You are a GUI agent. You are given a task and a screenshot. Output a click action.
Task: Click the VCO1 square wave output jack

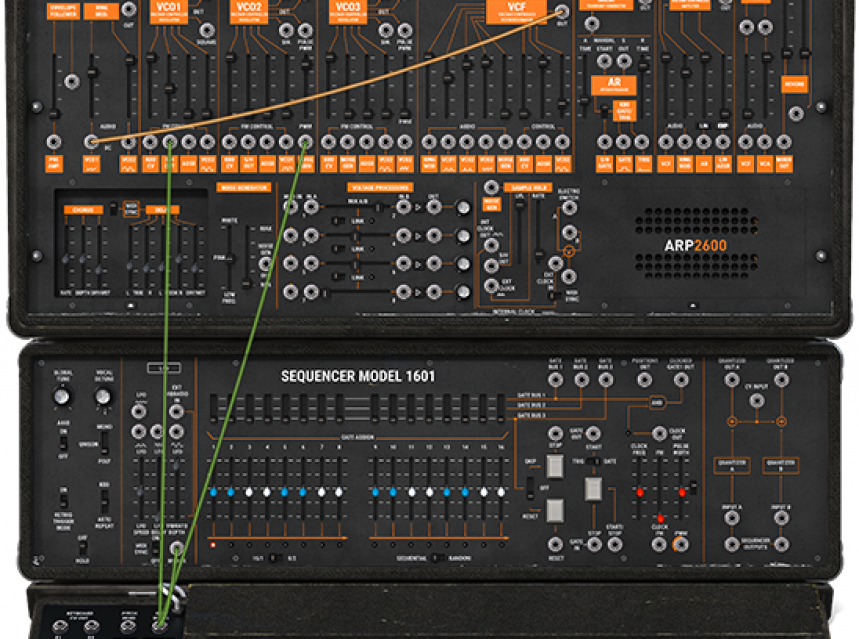[x=207, y=30]
